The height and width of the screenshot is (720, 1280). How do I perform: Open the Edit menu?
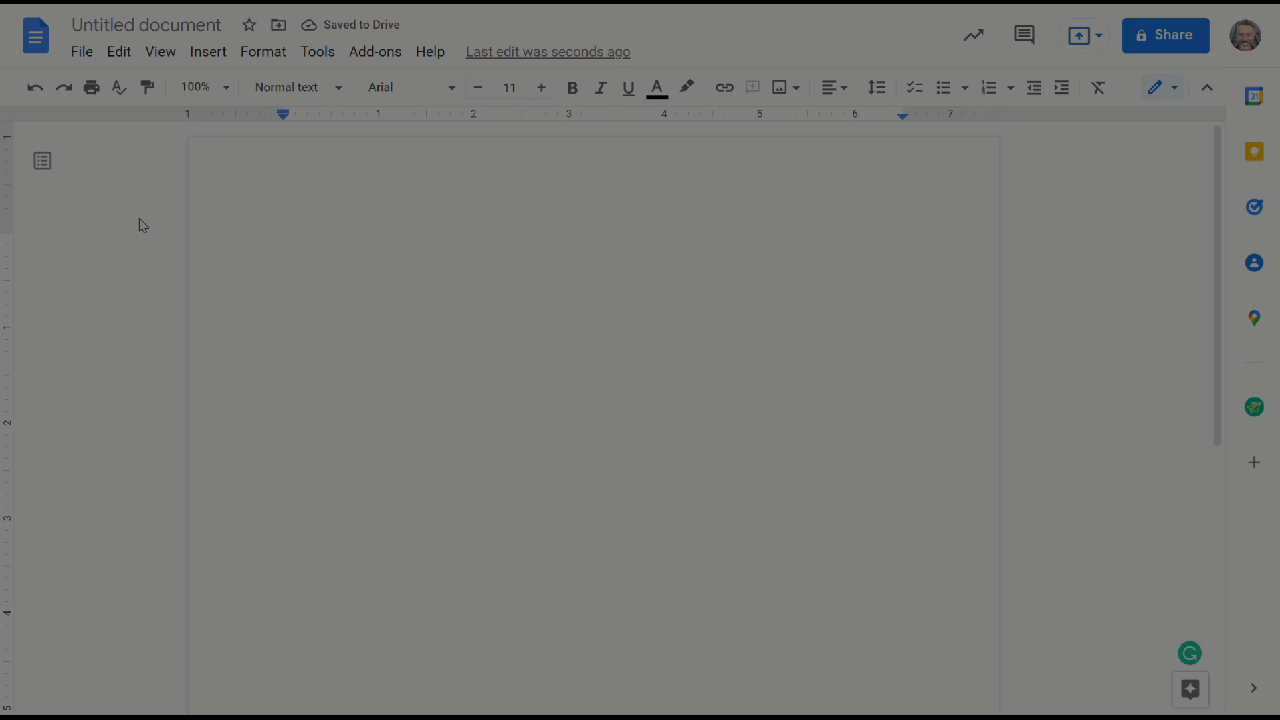(x=119, y=52)
